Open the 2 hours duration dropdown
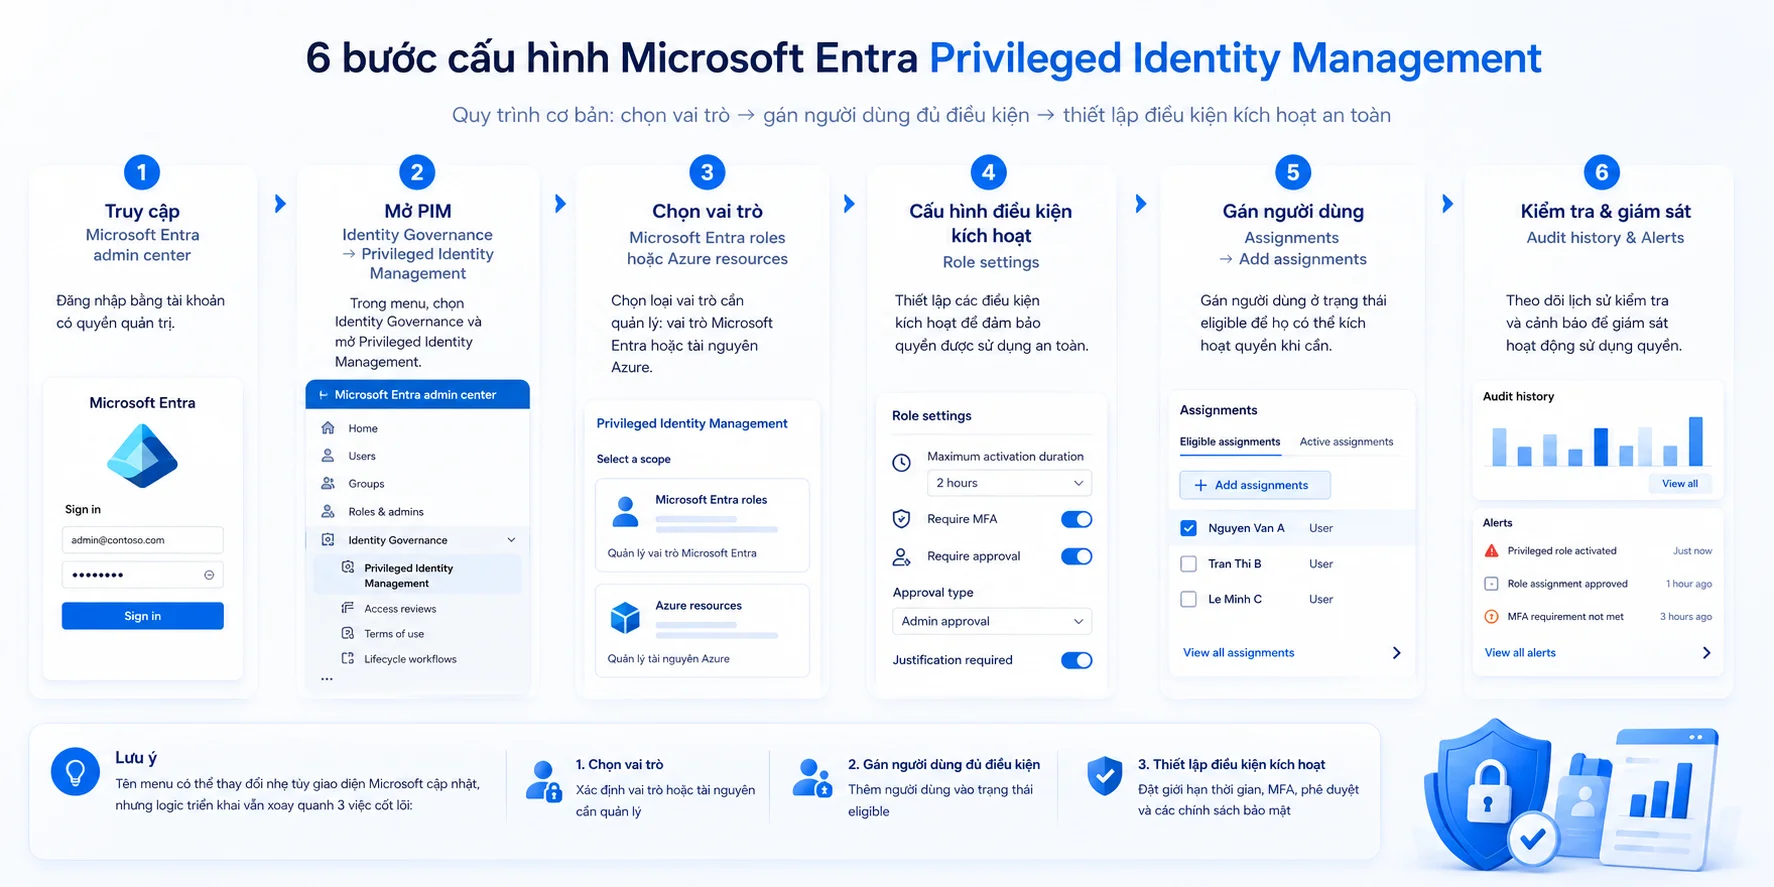Screen dimensions: 1774x887 pyautogui.click(x=1009, y=483)
